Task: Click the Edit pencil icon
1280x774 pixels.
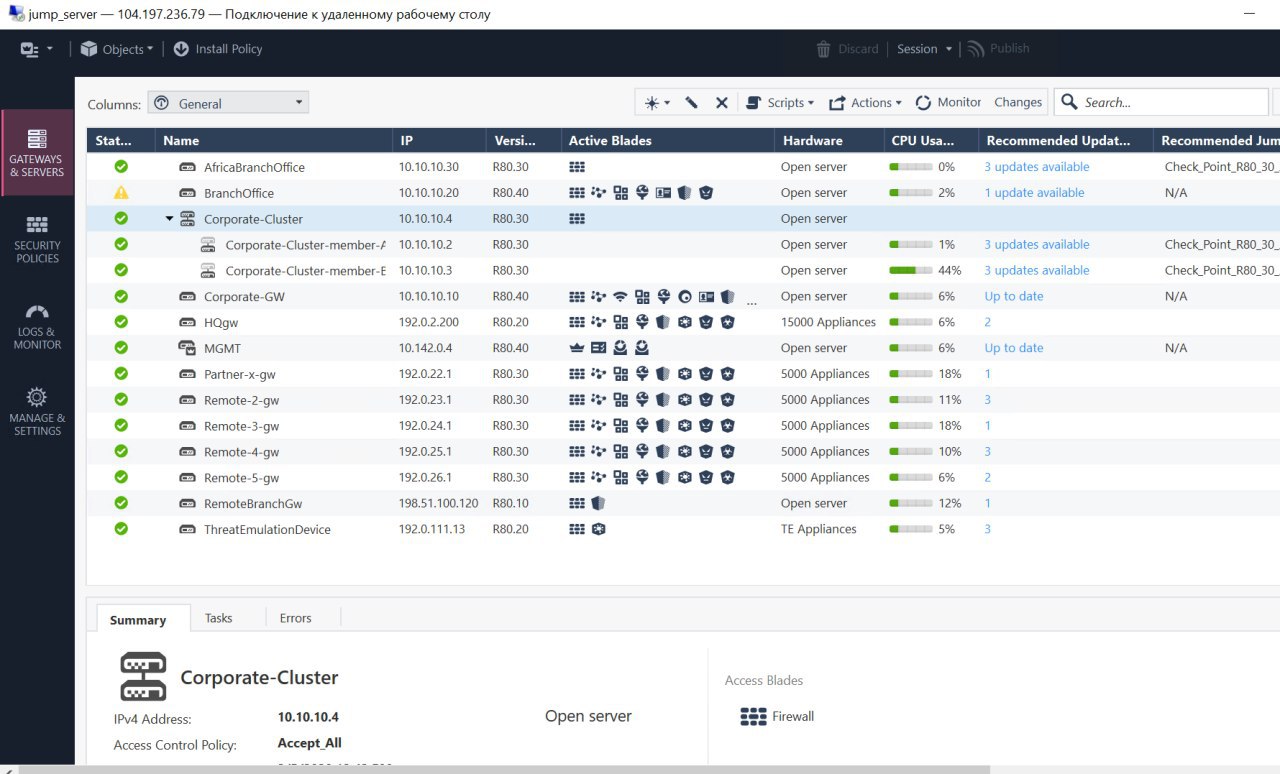Action: (691, 102)
